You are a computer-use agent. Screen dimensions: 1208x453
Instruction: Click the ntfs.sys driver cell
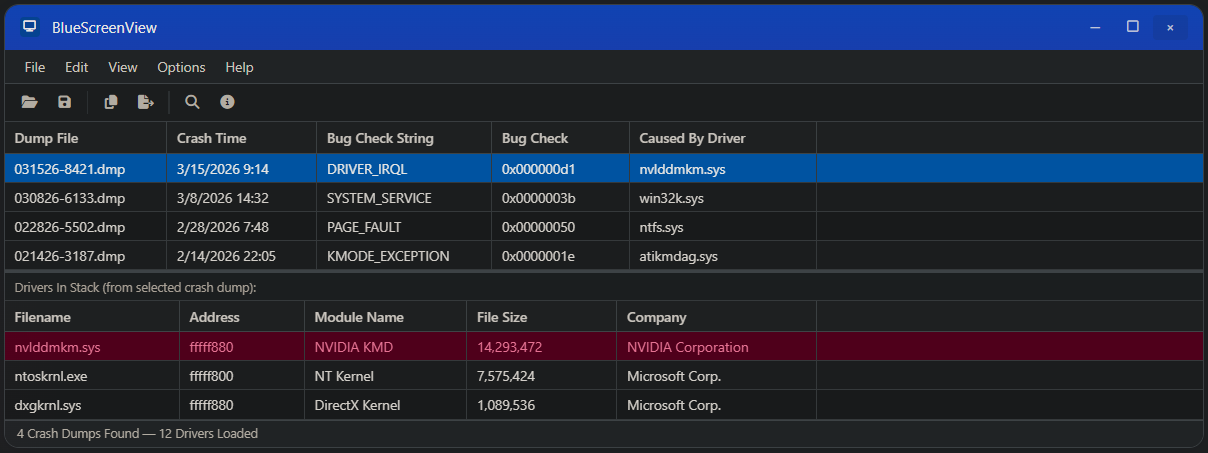click(x=662, y=227)
